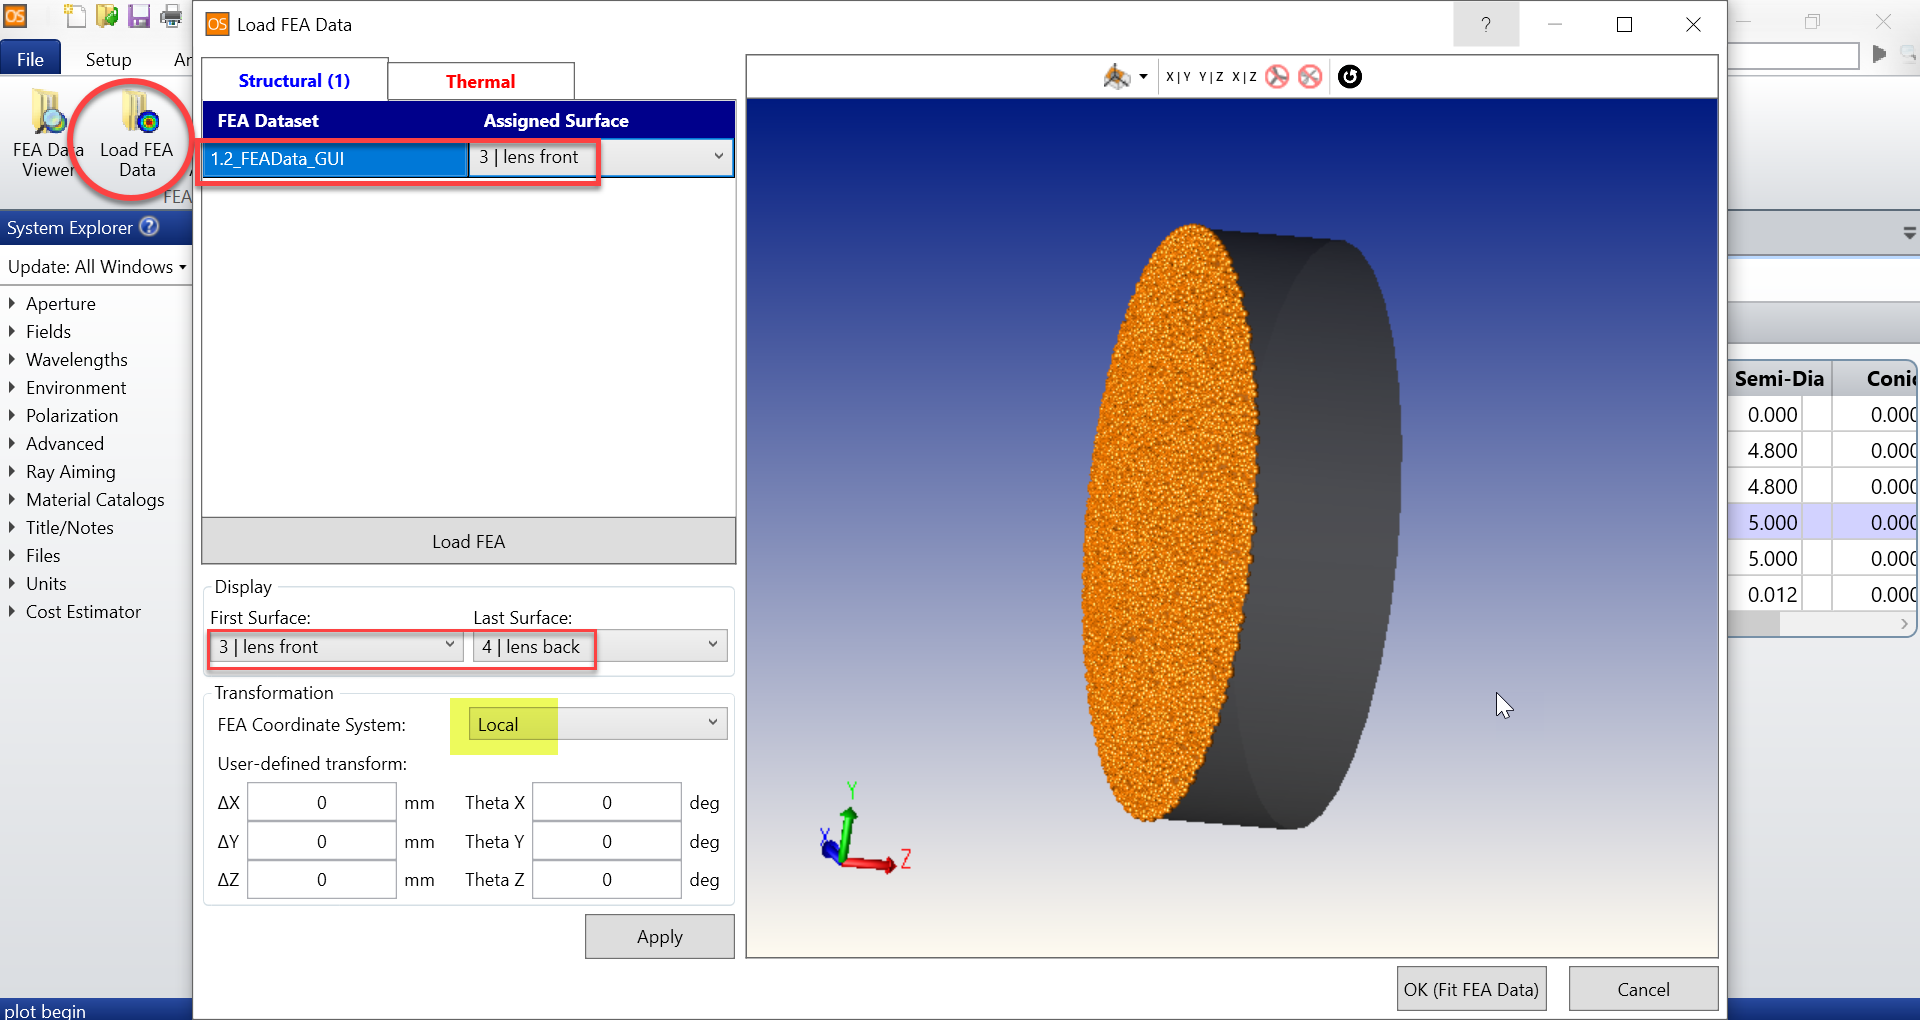
Task: Expand the Advanced section
Action: [12, 443]
